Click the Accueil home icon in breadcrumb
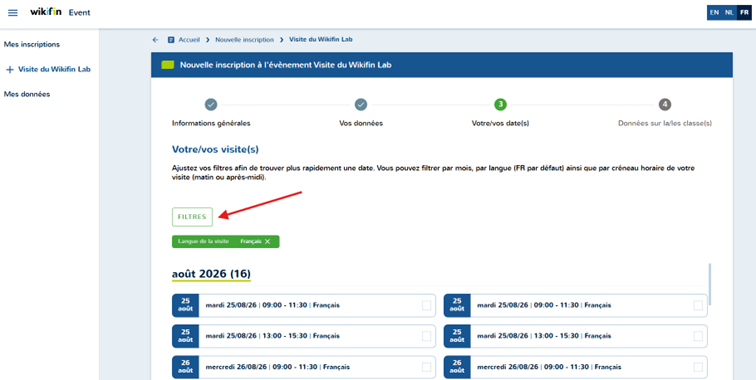This screenshot has width=756, height=380. point(171,40)
